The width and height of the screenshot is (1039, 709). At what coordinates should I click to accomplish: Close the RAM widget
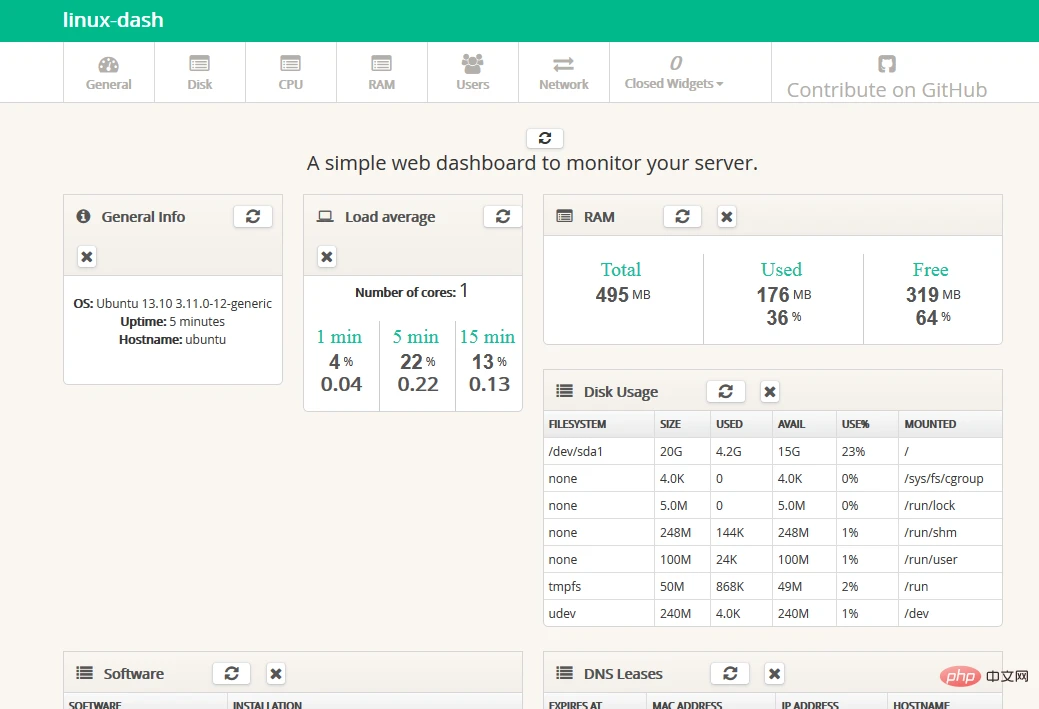(x=727, y=217)
